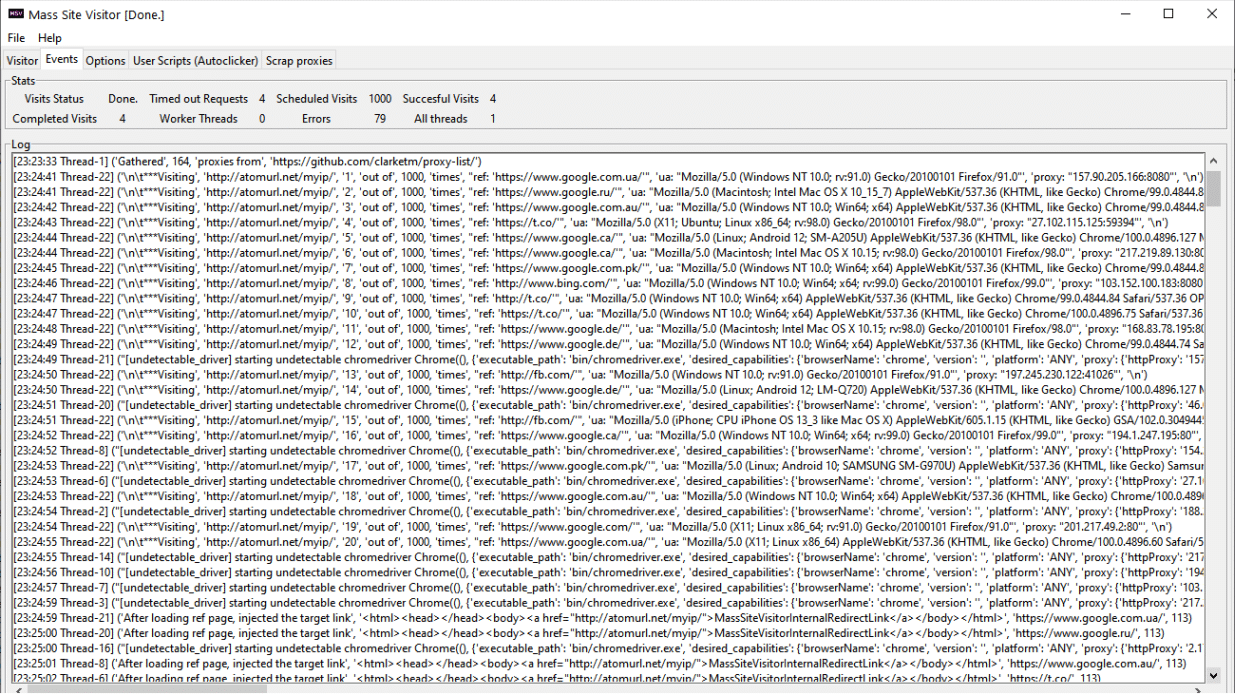
Task: Maximize the Mass Site Visitor window
Action: tap(1168, 14)
